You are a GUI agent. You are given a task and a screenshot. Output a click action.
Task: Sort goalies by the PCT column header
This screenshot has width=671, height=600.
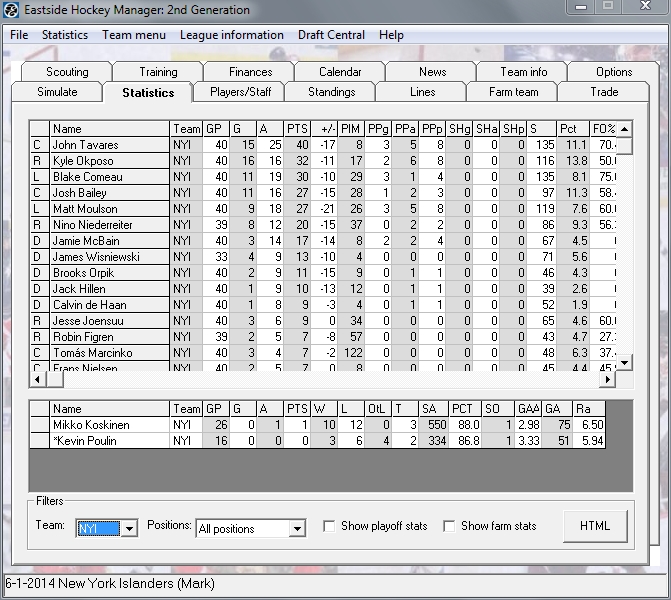coord(465,409)
